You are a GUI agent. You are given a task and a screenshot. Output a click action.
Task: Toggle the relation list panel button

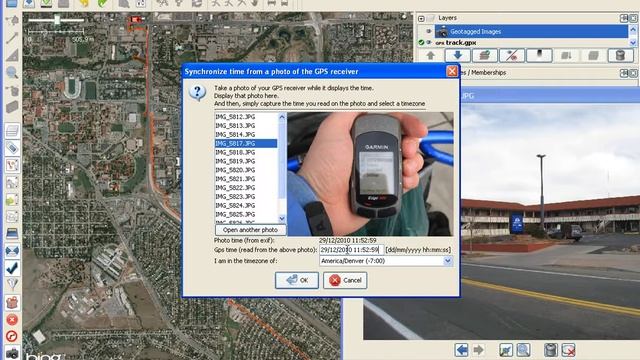12,165
